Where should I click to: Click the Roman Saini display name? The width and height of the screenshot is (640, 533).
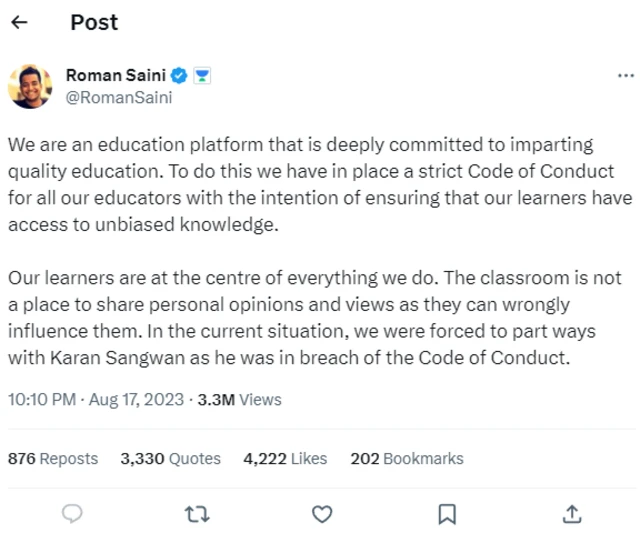[x=115, y=76]
